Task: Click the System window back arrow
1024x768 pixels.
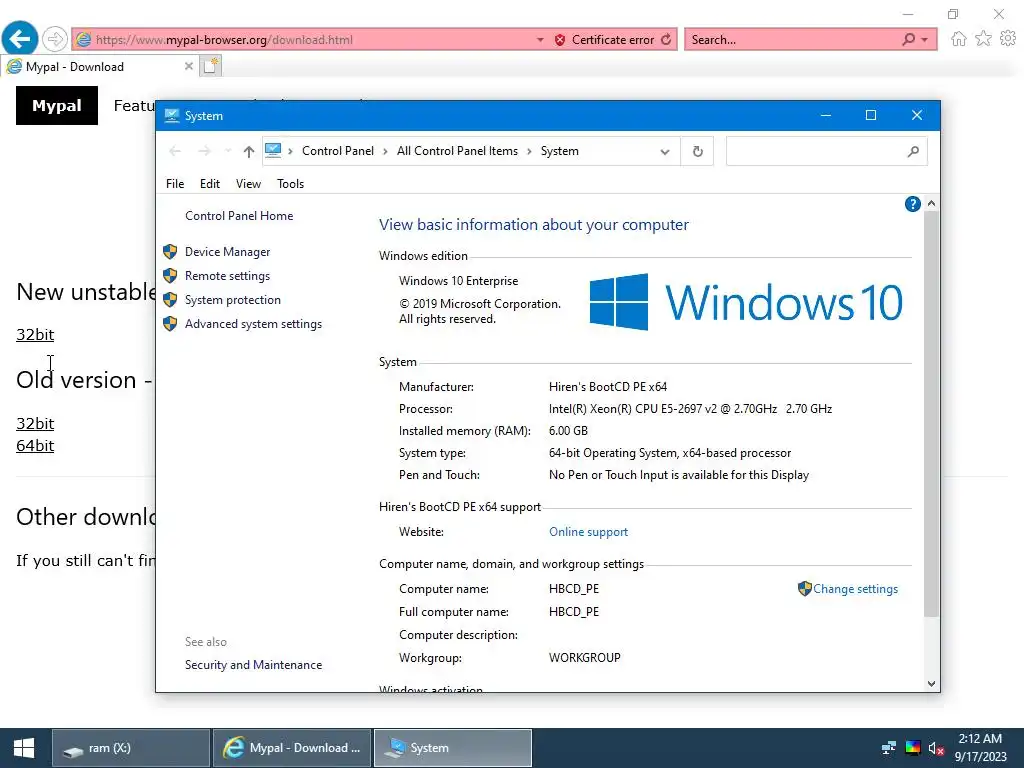Action: pos(174,152)
